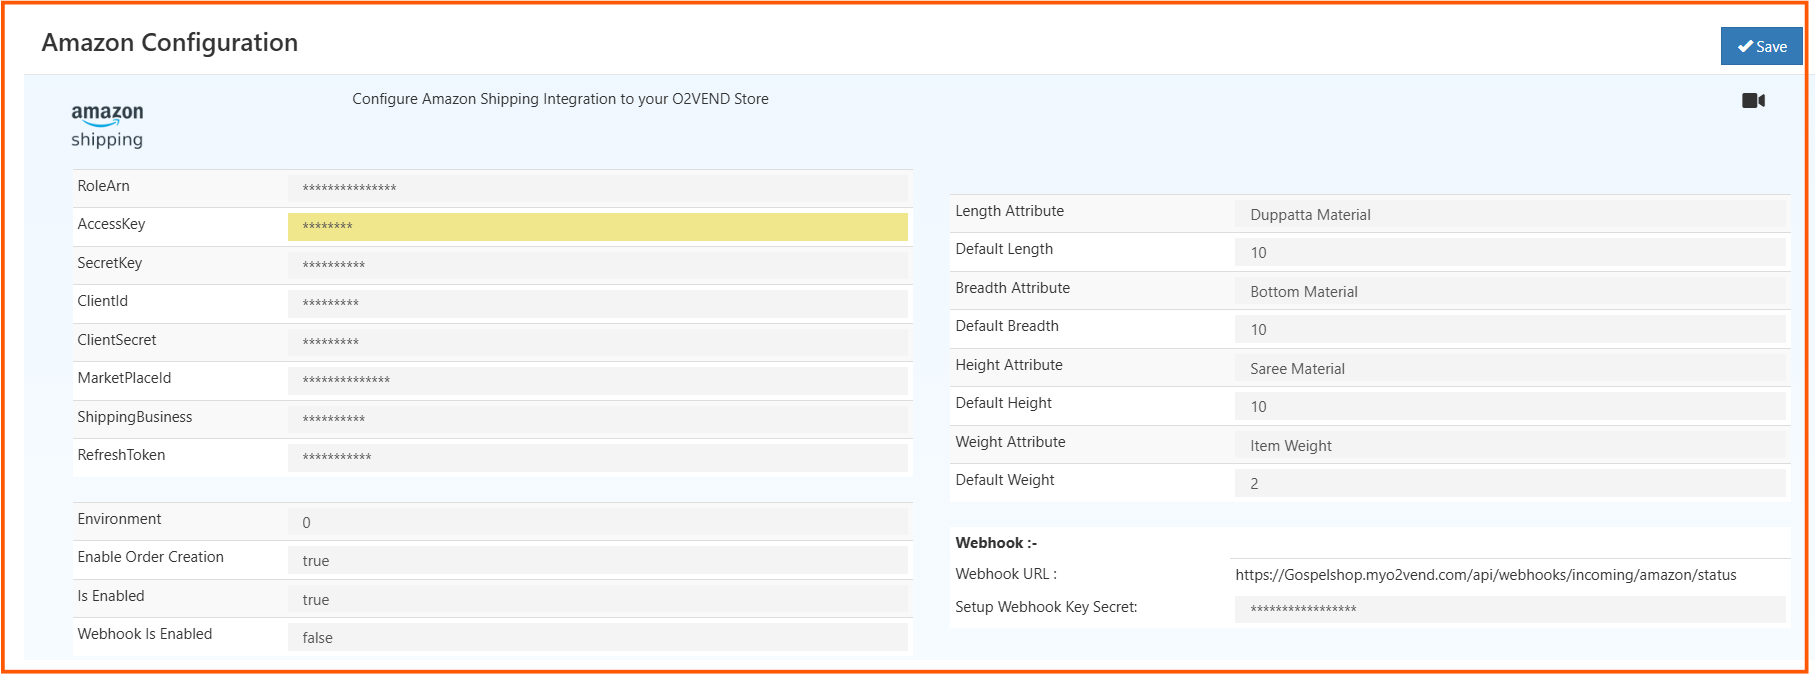The image size is (1815, 674).
Task: Click the highlighted AccessKey field
Action: [x=598, y=227]
